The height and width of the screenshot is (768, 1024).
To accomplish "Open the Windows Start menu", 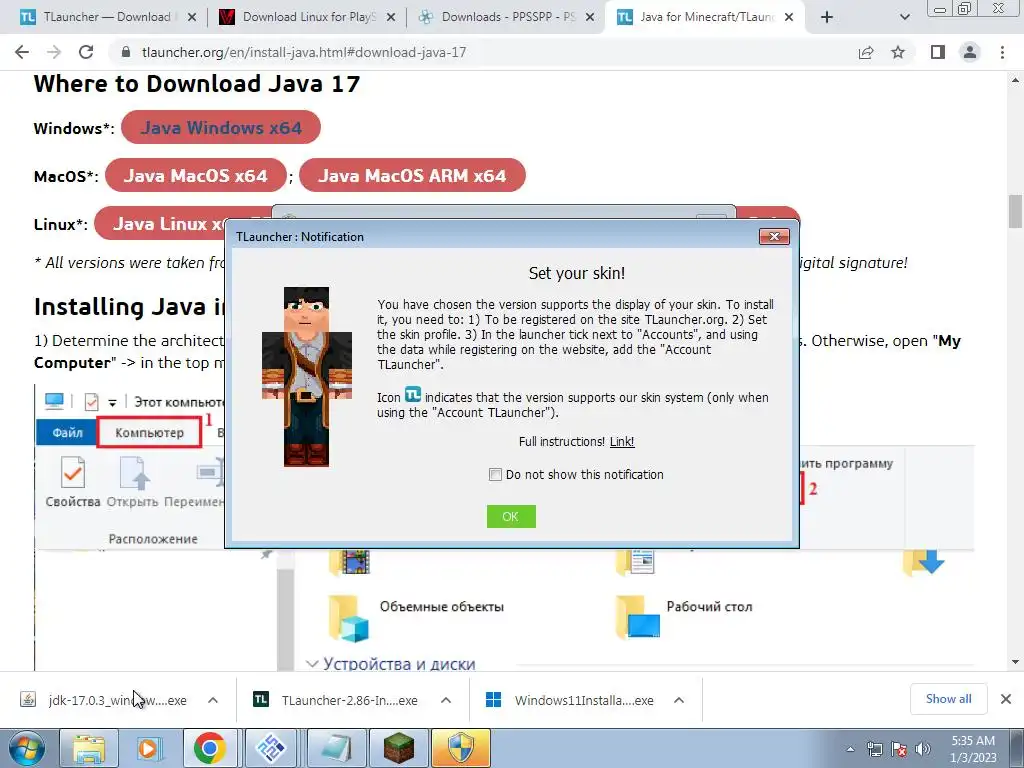I will tap(25, 748).
